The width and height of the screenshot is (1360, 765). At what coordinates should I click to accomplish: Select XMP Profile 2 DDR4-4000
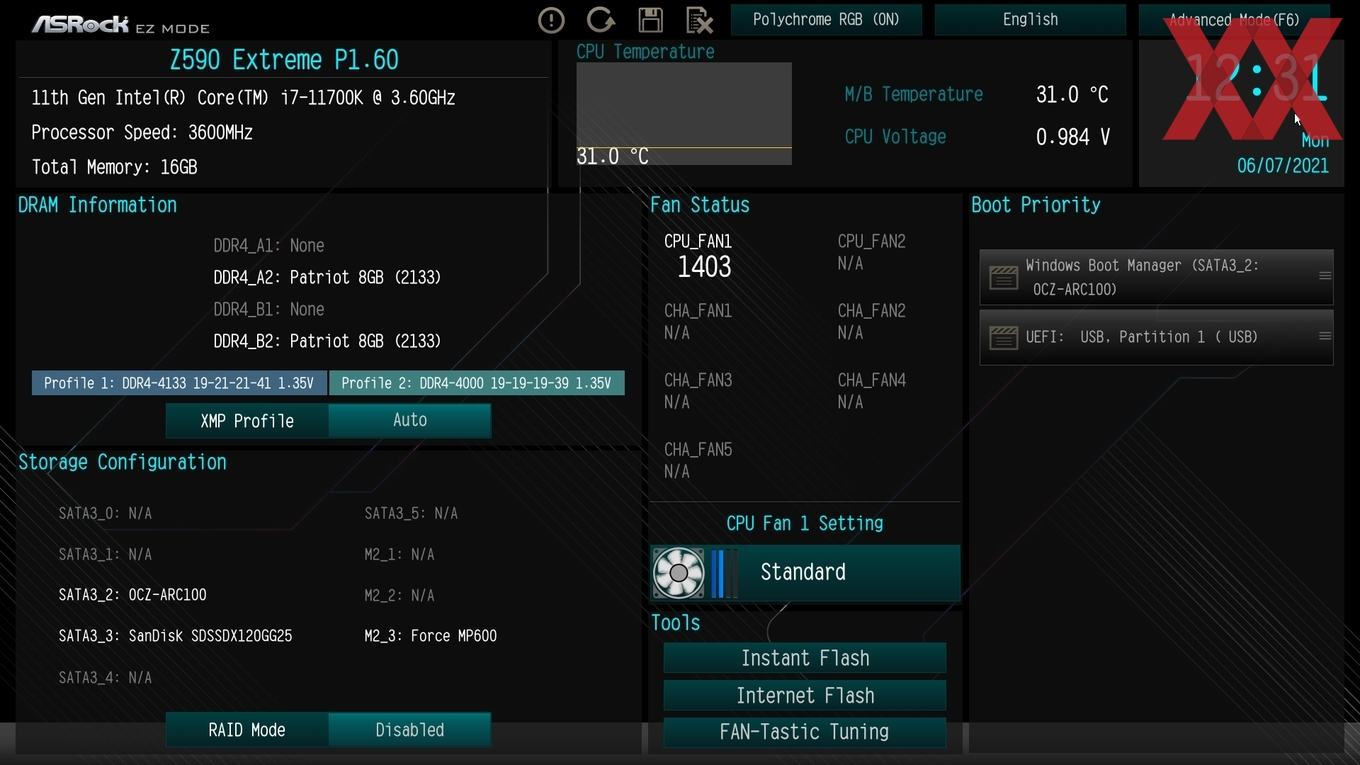(x=476, y=383)
